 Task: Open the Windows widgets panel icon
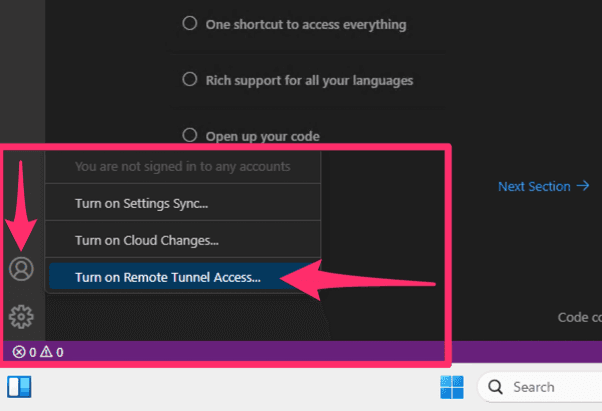pyautogui.click(x=21, y=387)
